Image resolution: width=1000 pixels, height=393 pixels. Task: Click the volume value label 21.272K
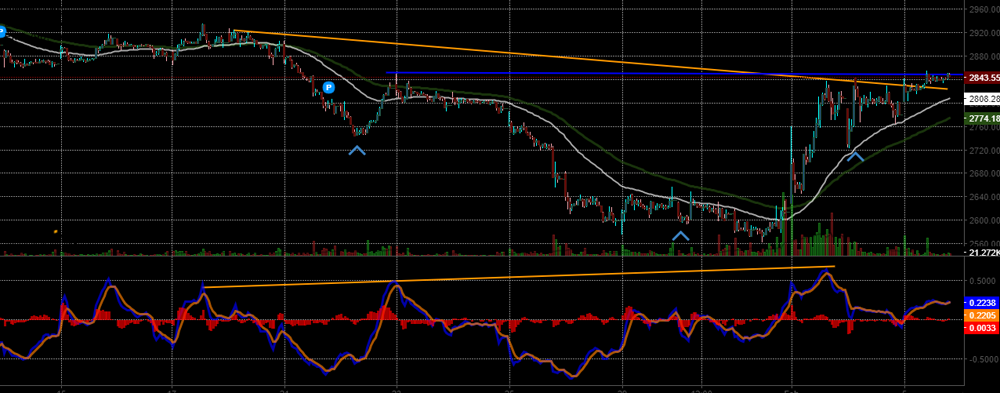983,253
